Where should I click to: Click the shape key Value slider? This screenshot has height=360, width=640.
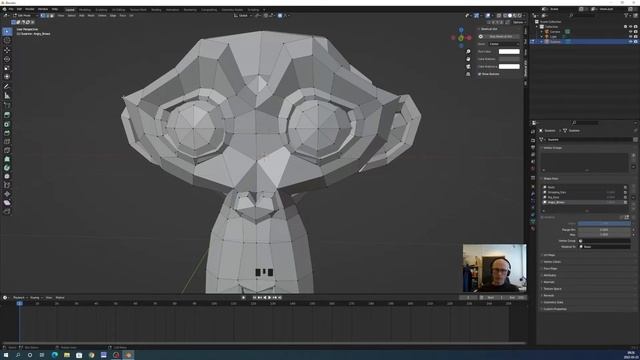[x=604, y=224]
